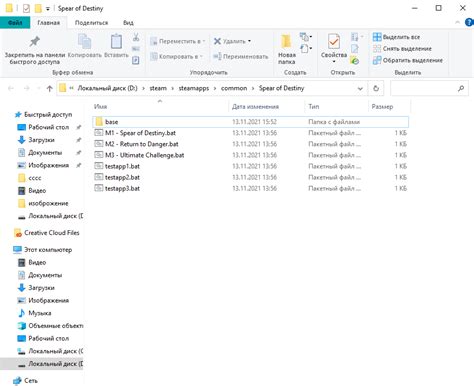Click the Paste shortcut icon

pyautogui.click(x=136, y=60)
